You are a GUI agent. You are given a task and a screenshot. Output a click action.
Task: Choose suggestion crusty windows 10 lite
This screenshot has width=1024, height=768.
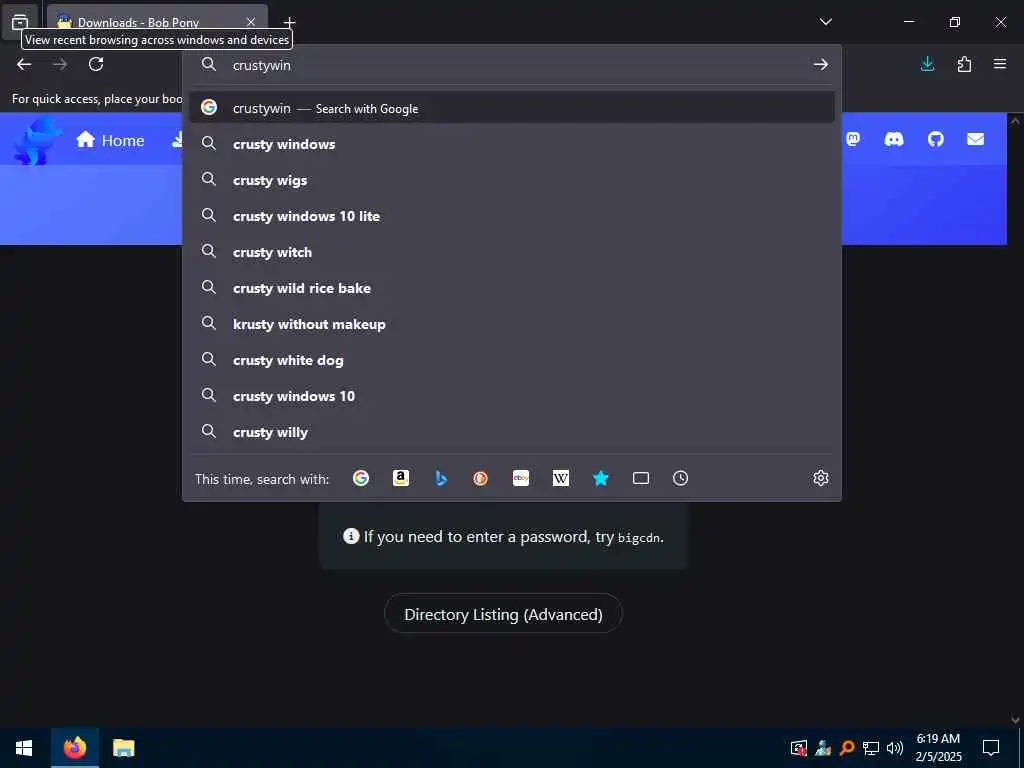511,216
